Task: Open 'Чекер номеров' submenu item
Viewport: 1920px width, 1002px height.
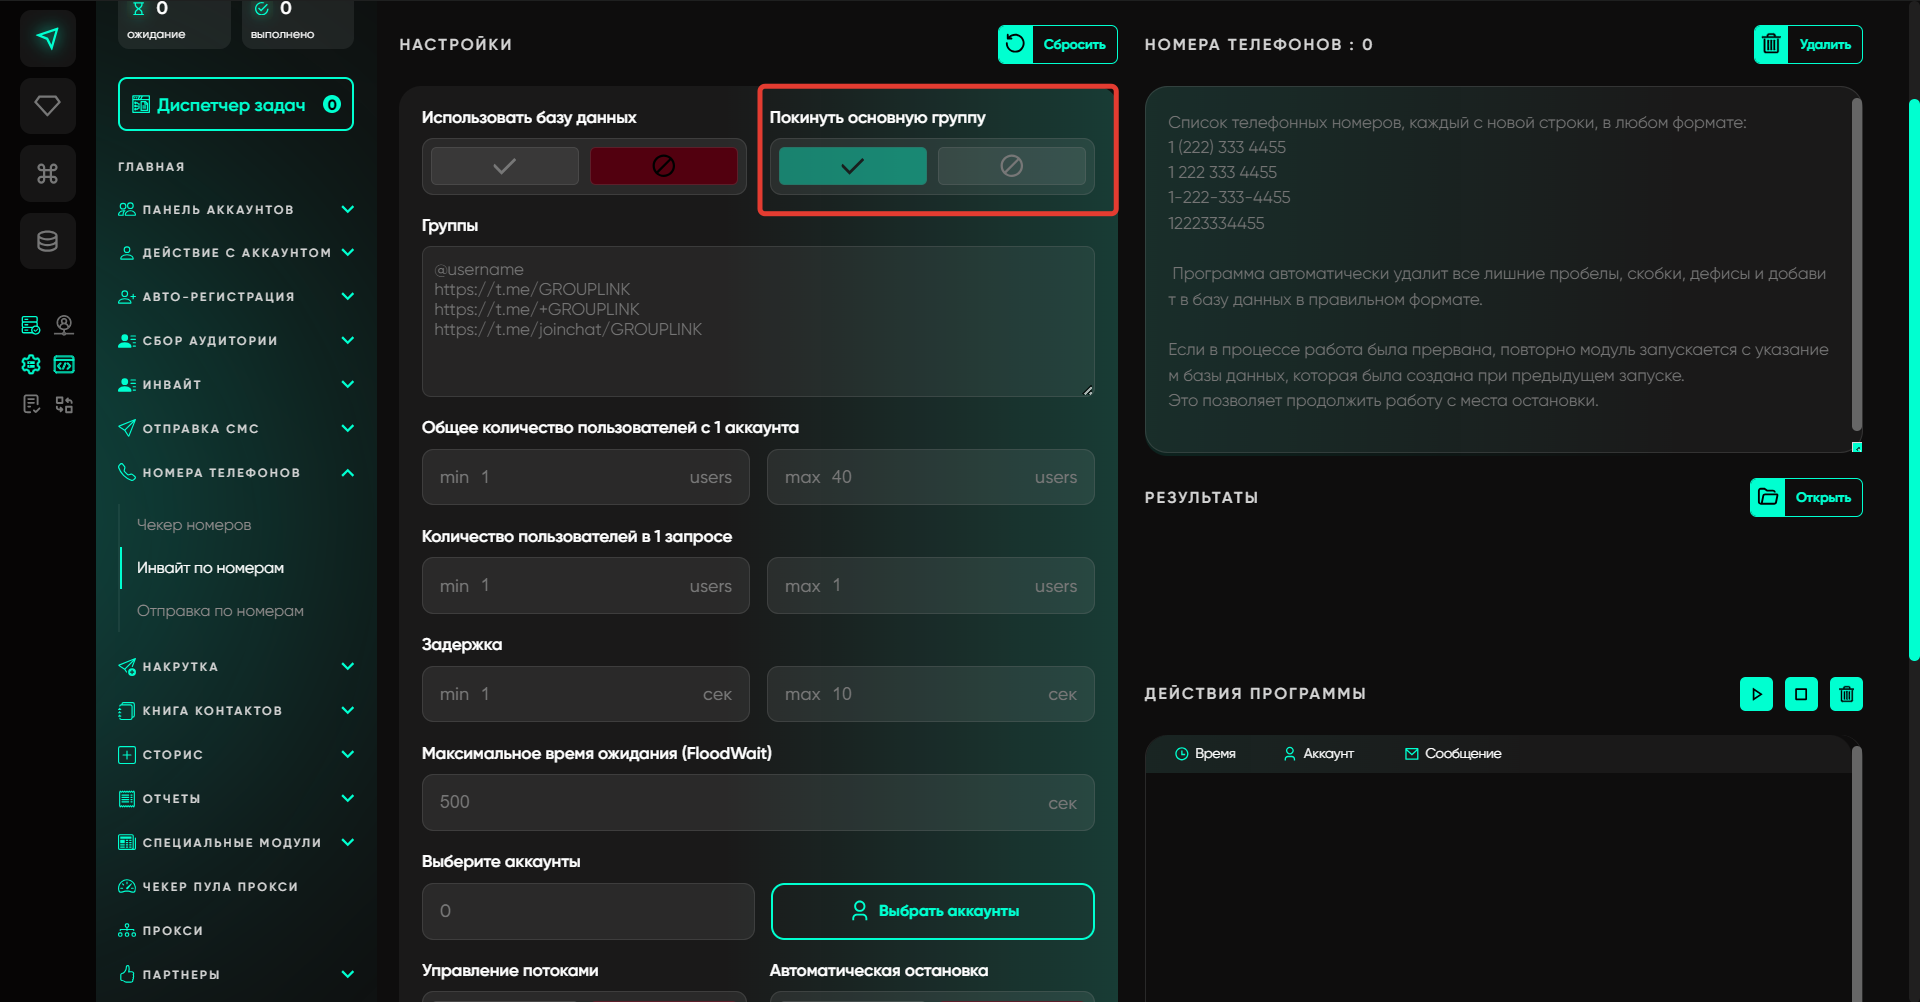Action: 194,525
